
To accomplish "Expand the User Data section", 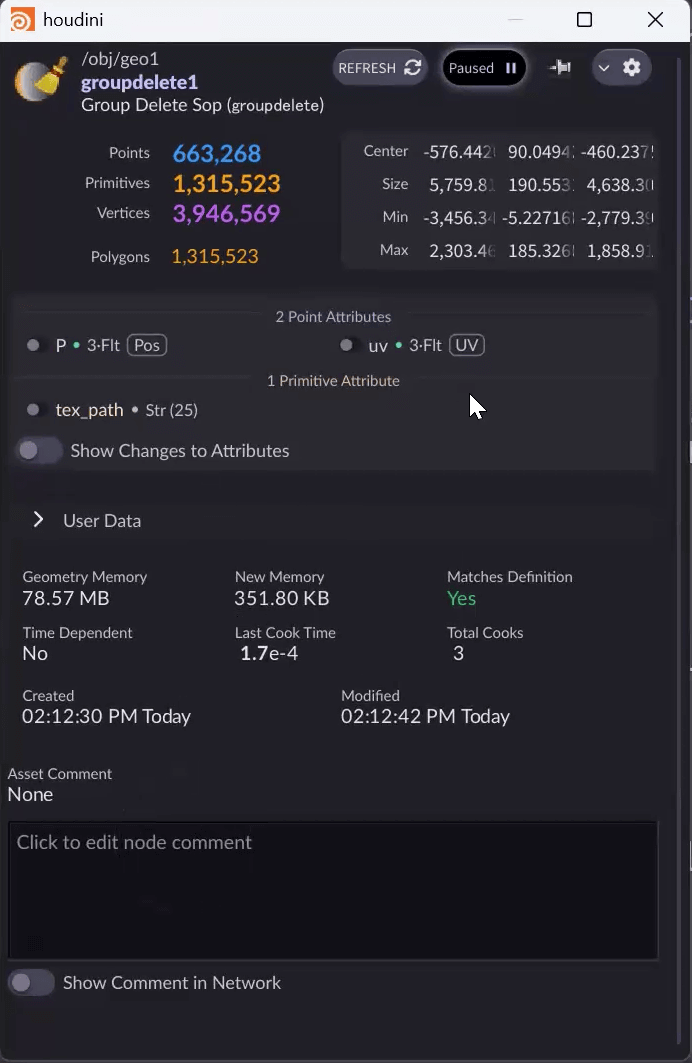I will click(x=39, y=520).
